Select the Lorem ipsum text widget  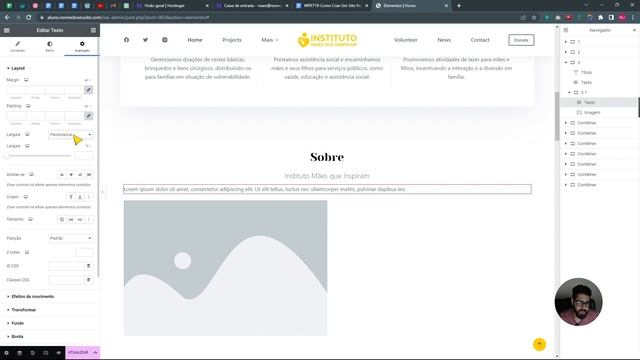pyautogui.click(x=327, y=189)
